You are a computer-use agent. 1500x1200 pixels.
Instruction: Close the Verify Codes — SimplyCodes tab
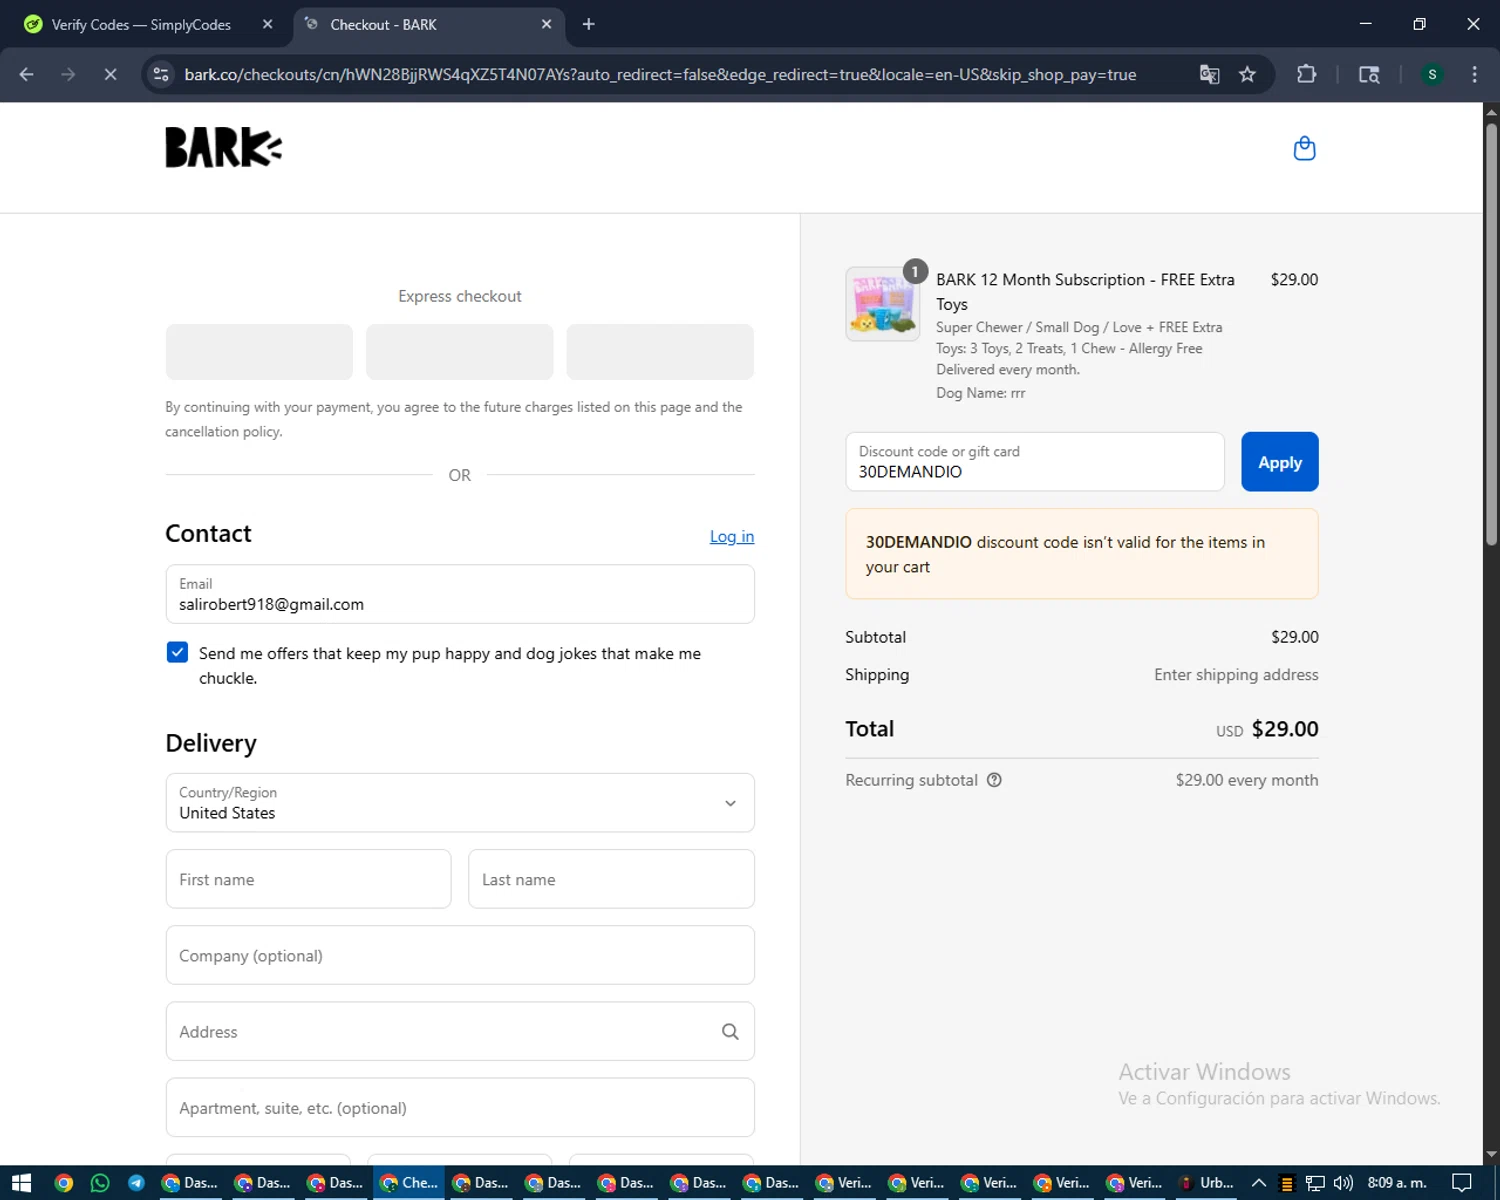[267, 24]
